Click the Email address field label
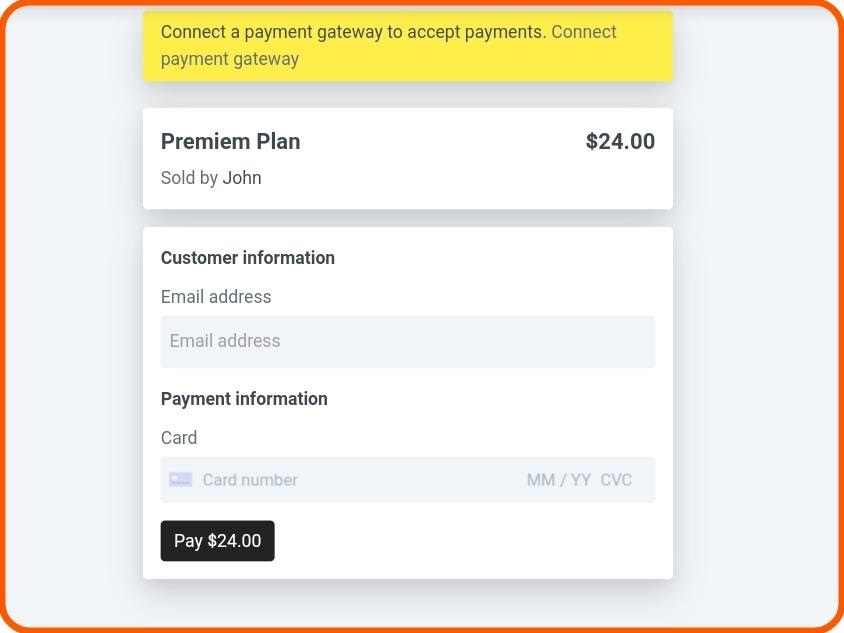 216,297
